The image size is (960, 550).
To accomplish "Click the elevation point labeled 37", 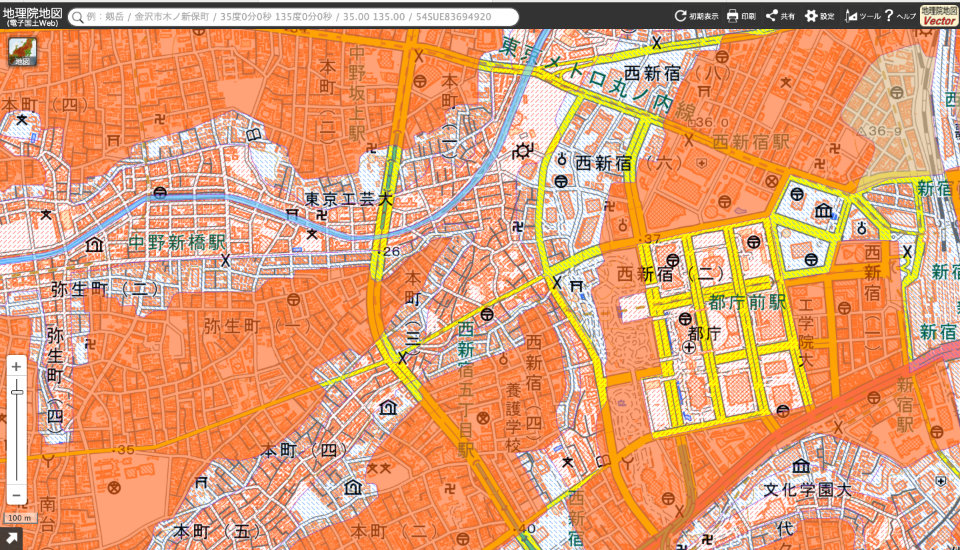I will [650, 239].
